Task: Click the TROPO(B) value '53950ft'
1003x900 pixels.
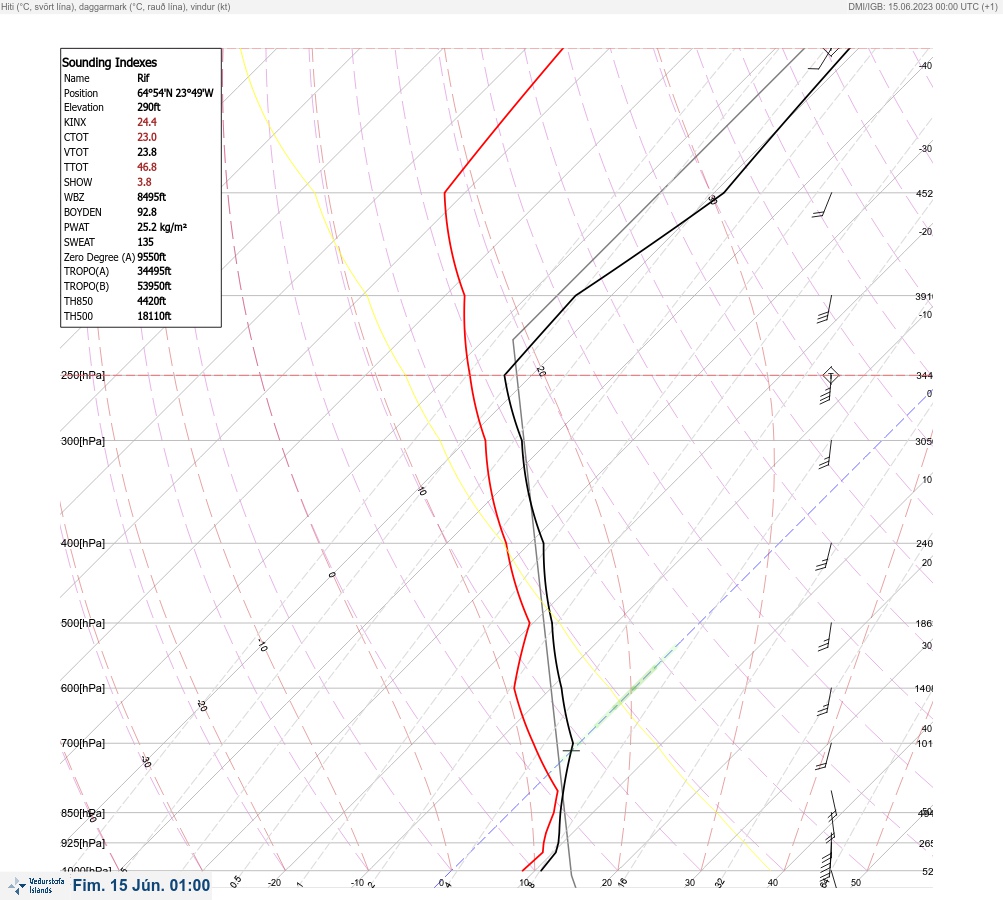Action: 154,286
